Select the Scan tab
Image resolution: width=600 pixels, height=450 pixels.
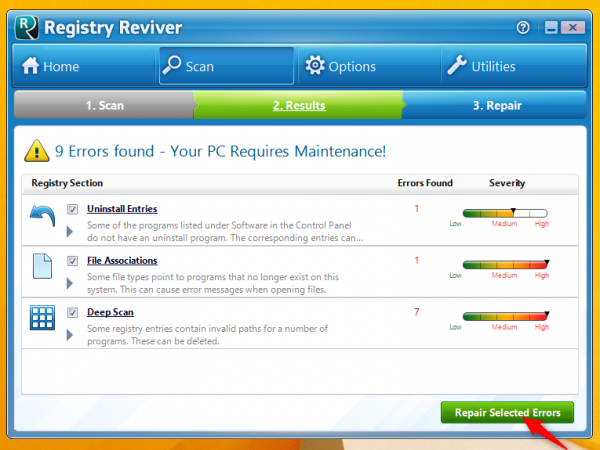point(227,66)
